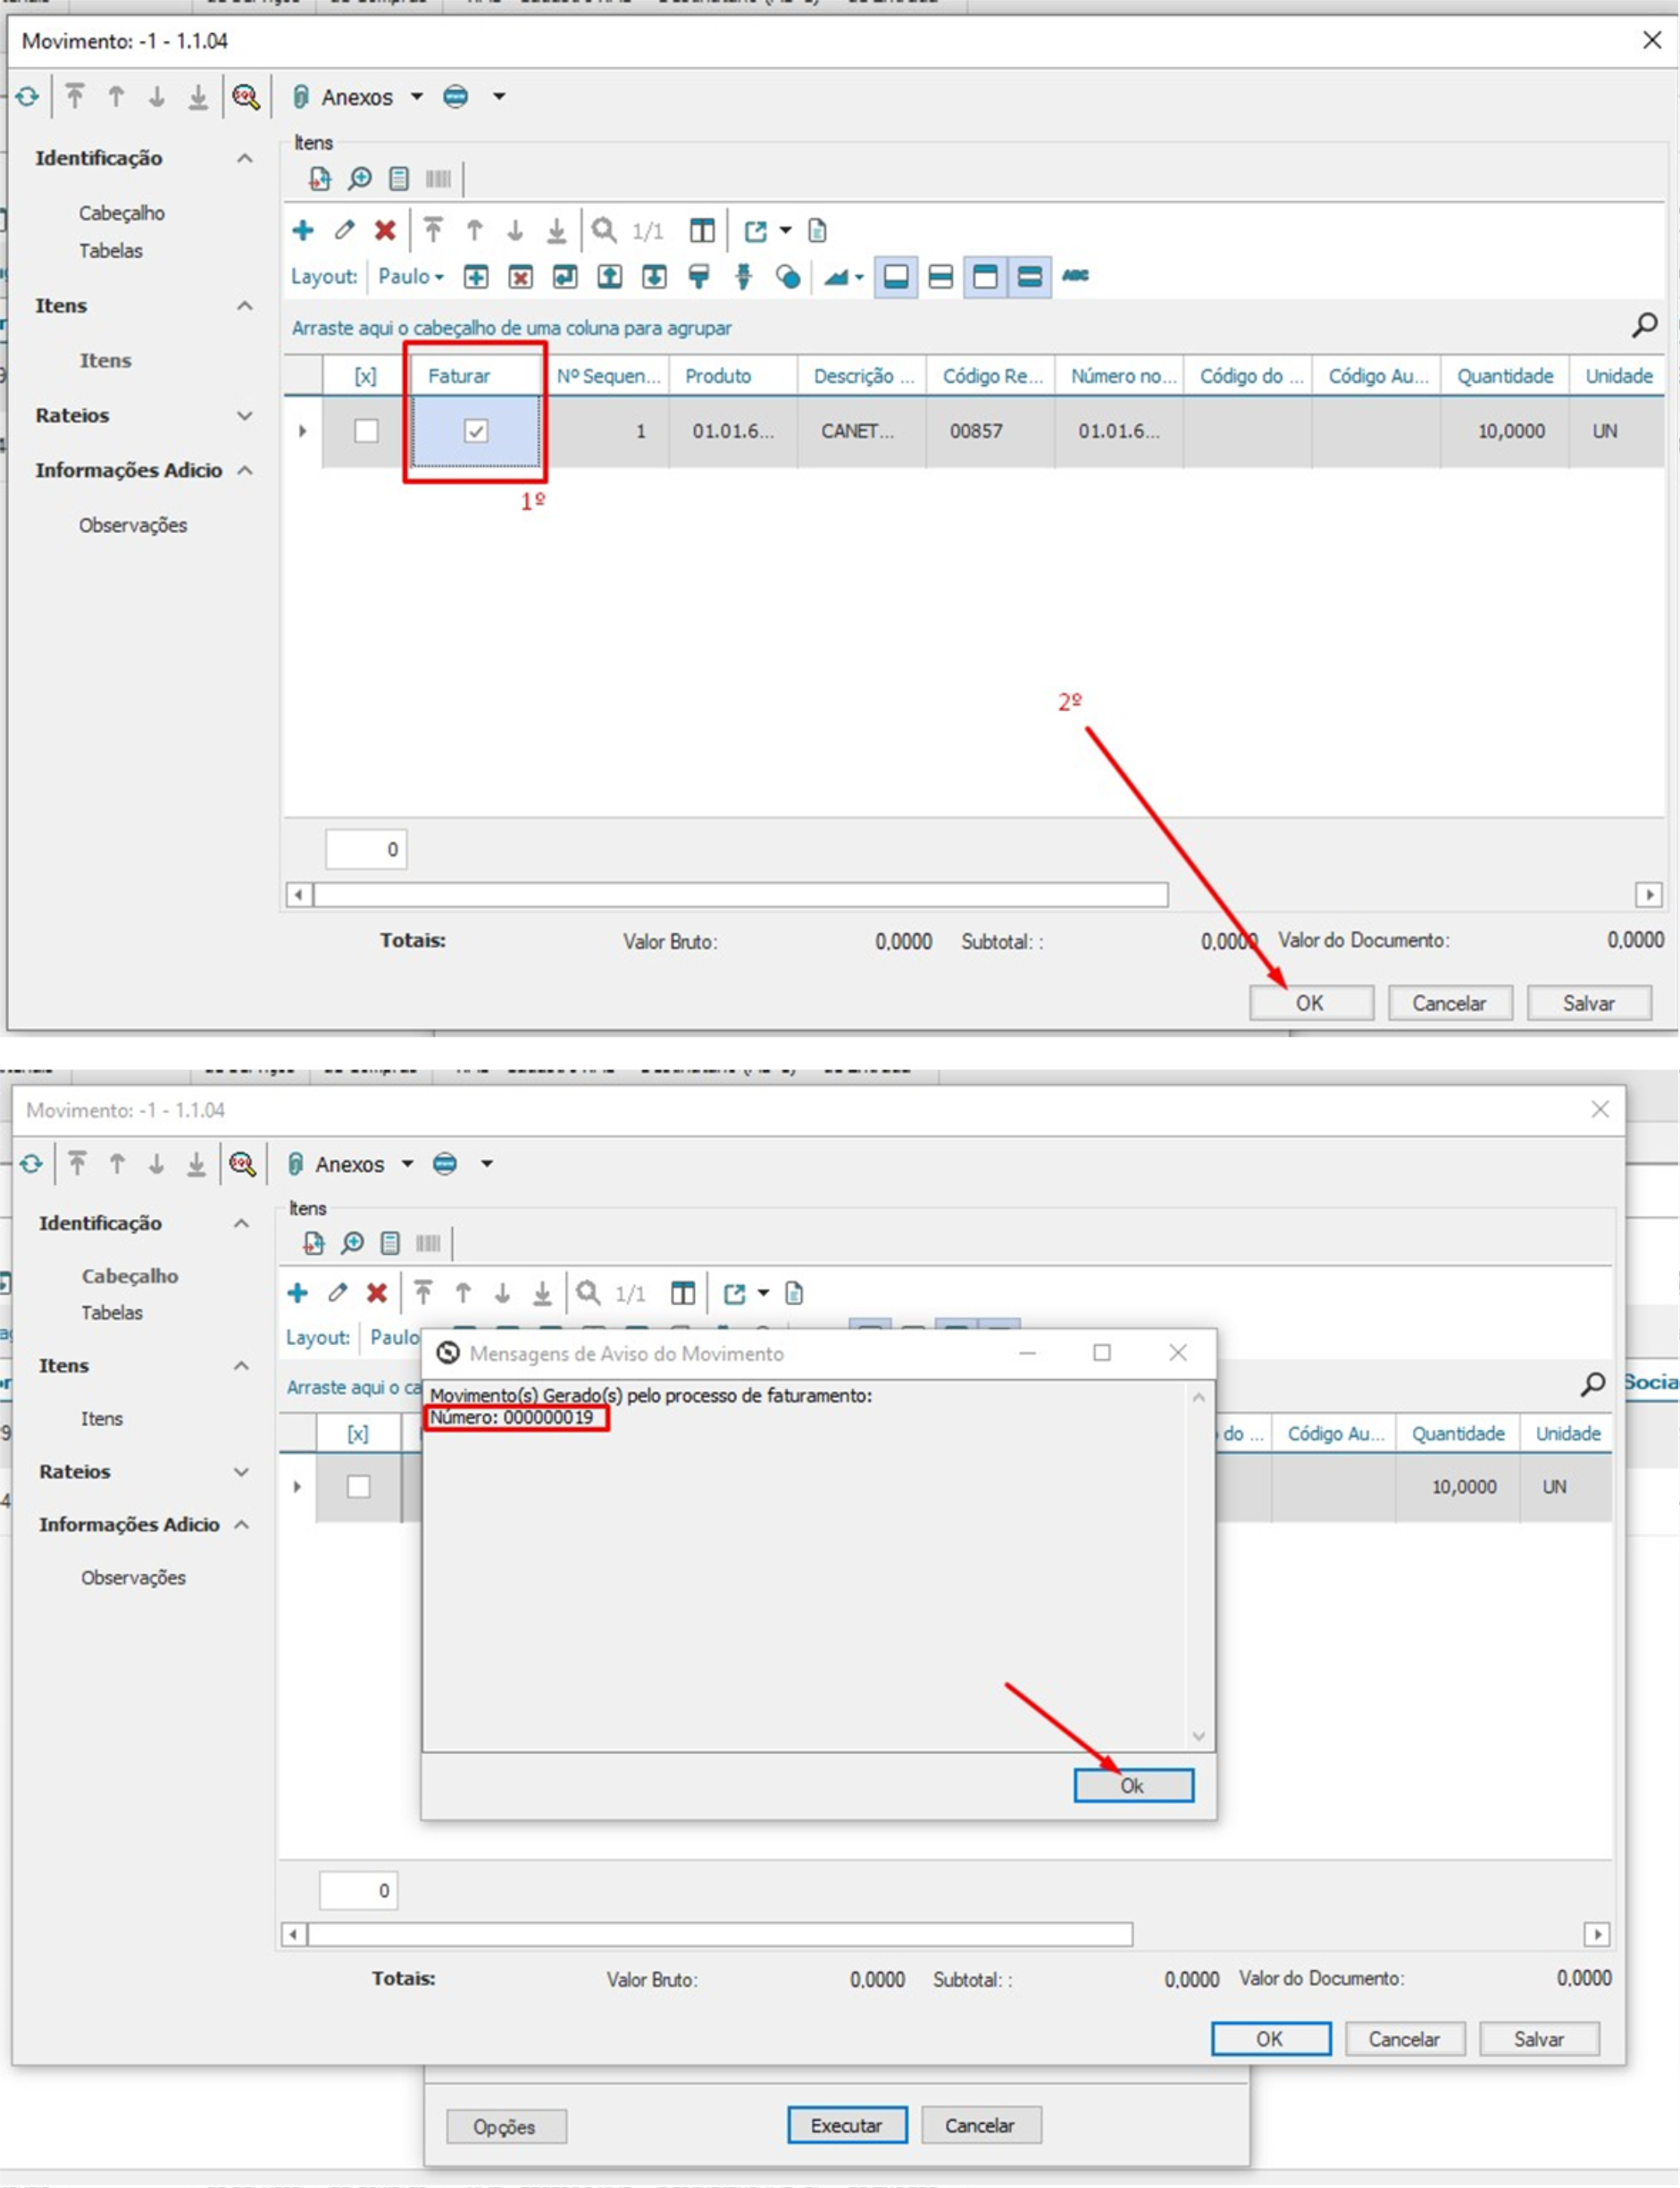The width and height of the screenshot is (1680, 2188).
Task: Open Observações under Informações Adicionais
Action: 131,525
